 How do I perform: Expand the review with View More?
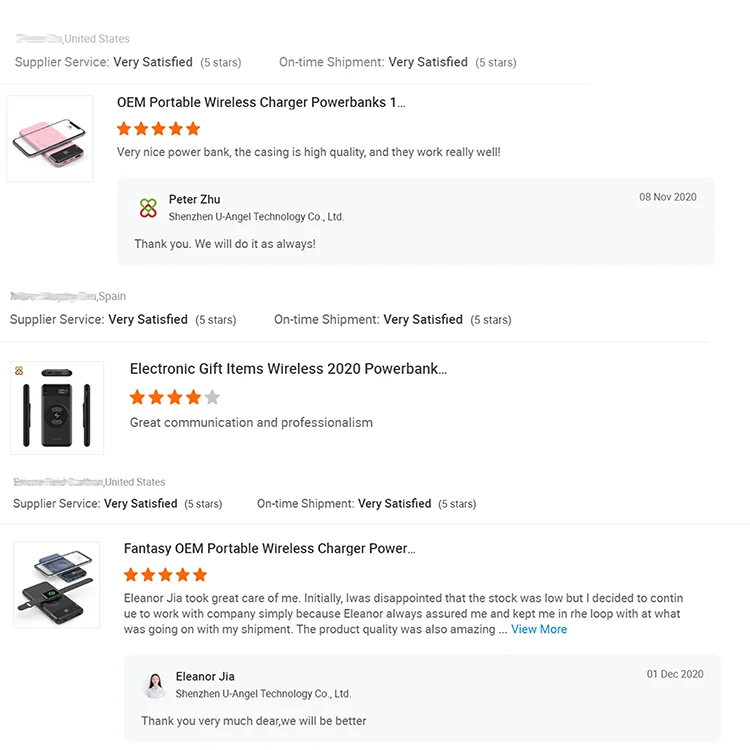pos(539,629)
